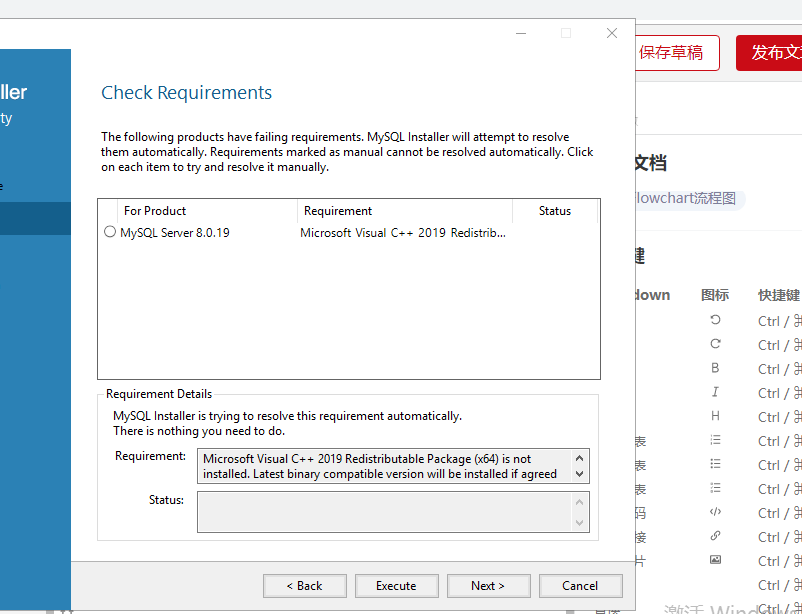Click the ordered list icon in editor help

(715, 440)
